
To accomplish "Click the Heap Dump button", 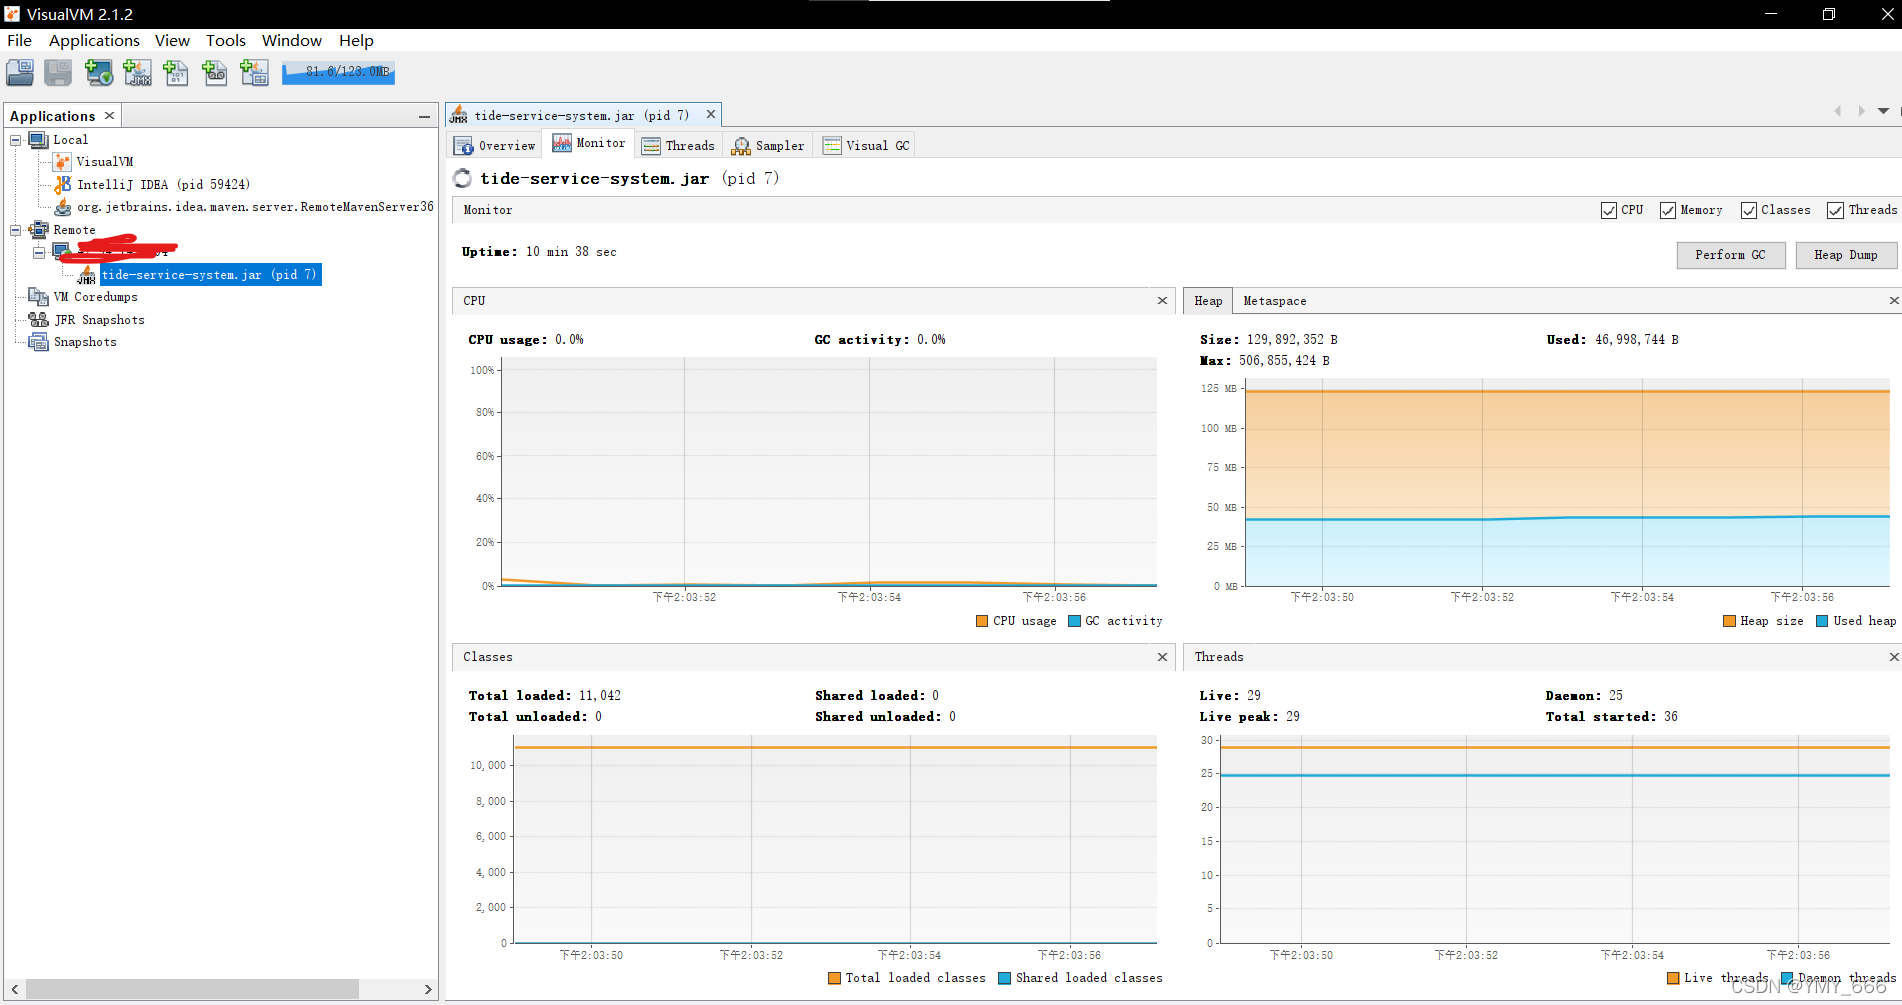I will pyautogui.click(x=1846, y=255).
